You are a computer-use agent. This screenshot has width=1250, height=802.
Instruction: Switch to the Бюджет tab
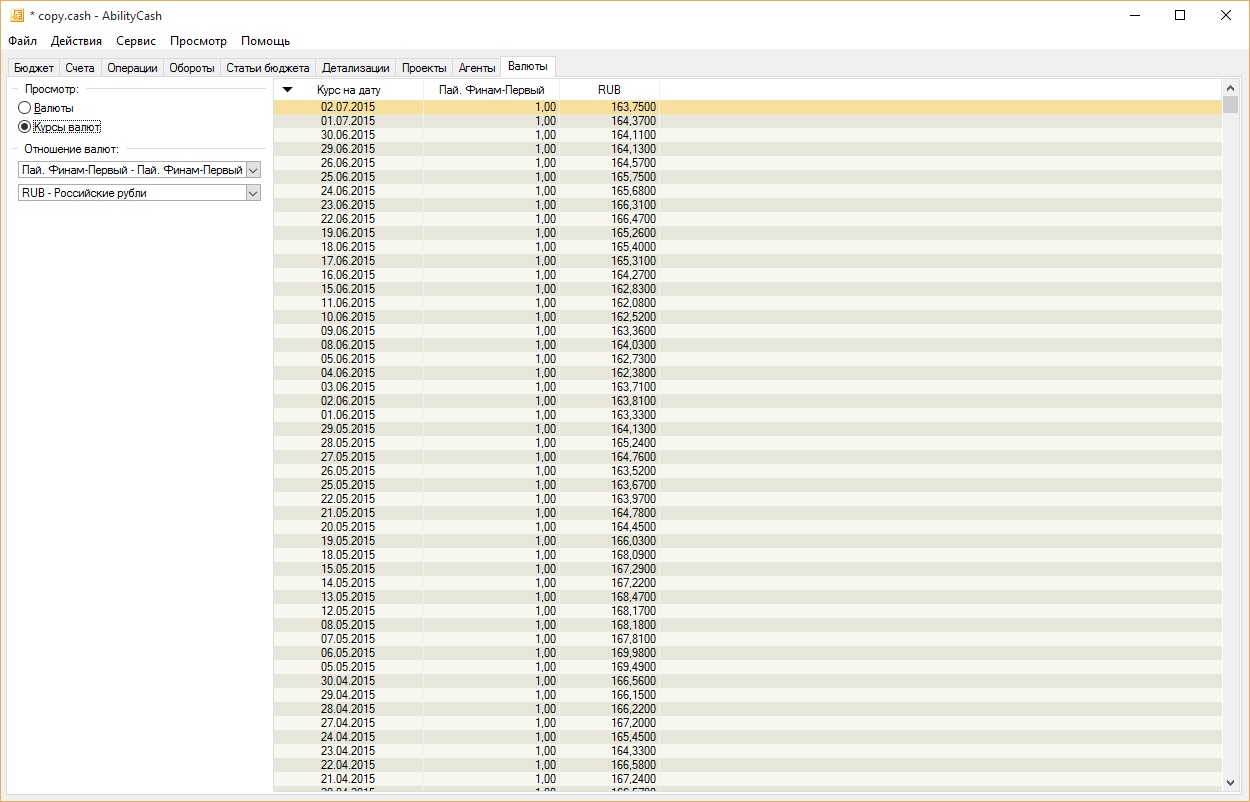point(34,68)
